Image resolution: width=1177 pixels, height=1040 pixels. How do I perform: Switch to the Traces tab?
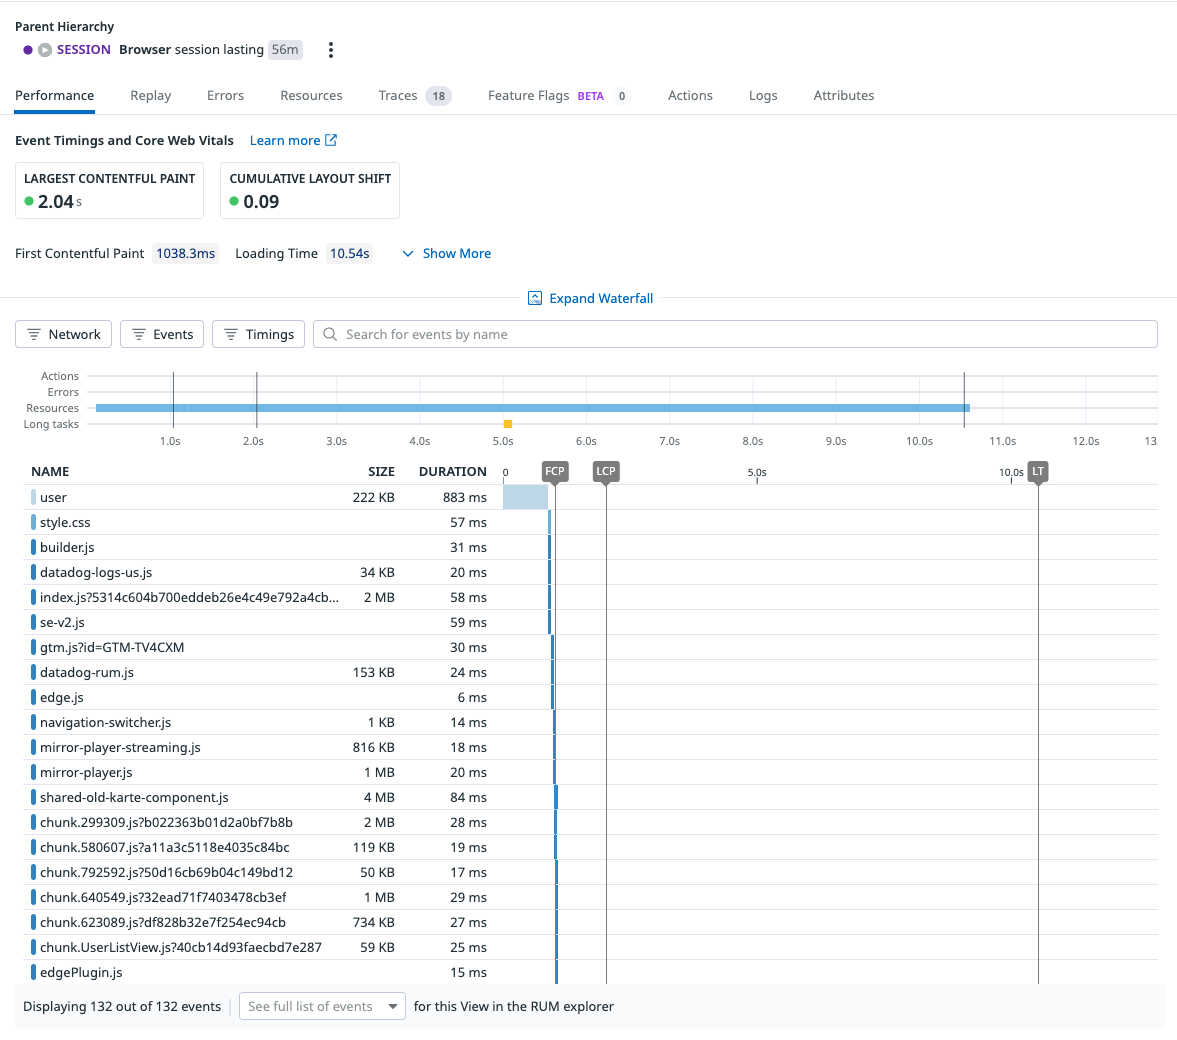(x=398, y=96)
